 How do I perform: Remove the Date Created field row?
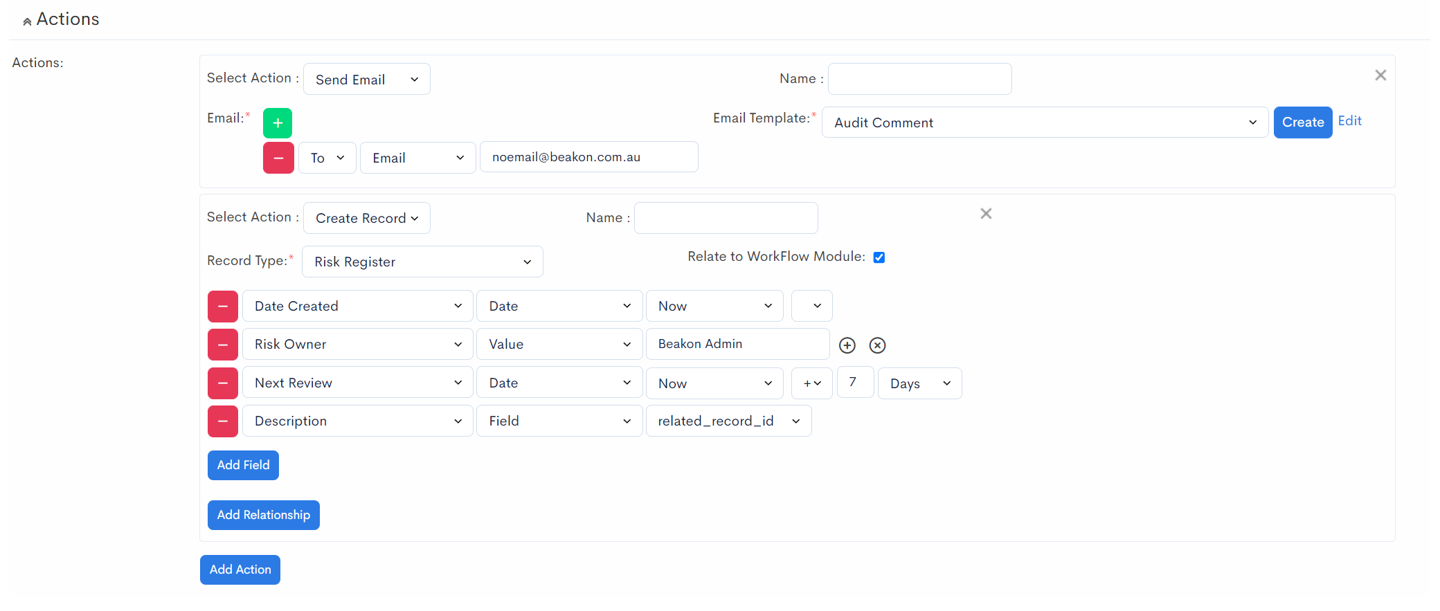click(223, 306)
